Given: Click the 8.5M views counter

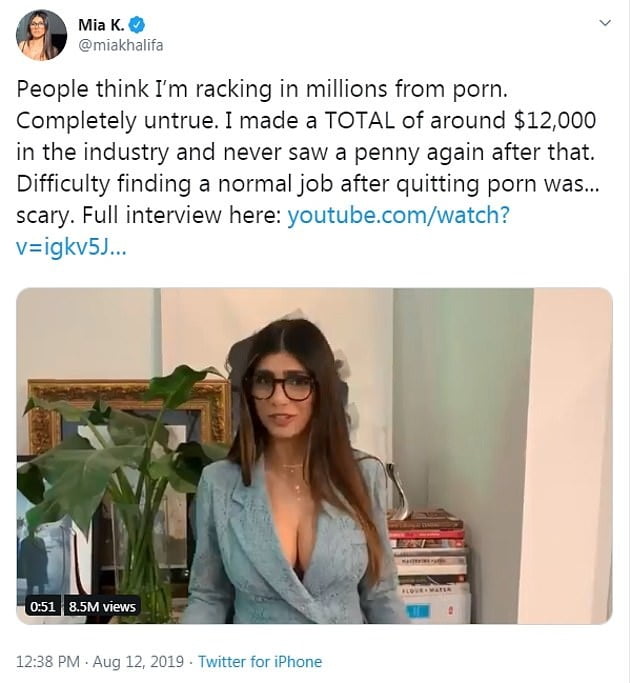Looking at the screenshot, I should tap(102, 606).
